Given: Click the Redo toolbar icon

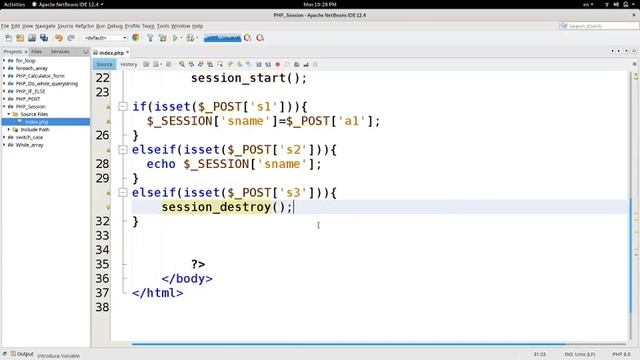Looking at the screenshot, I should (x=71, y=38).
